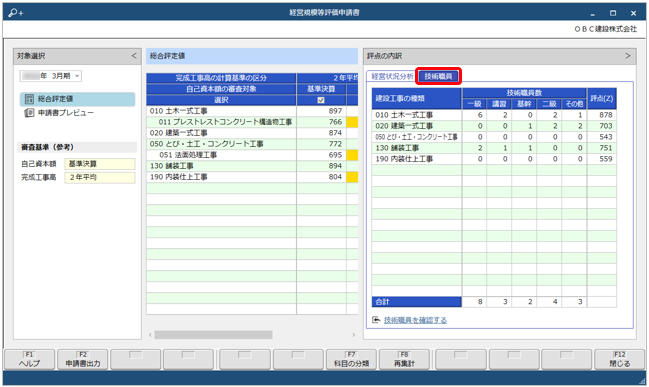Viewport: 649px width, 387px height.
Task: Click F2 申請書出力 button
Action: (82, 359)
